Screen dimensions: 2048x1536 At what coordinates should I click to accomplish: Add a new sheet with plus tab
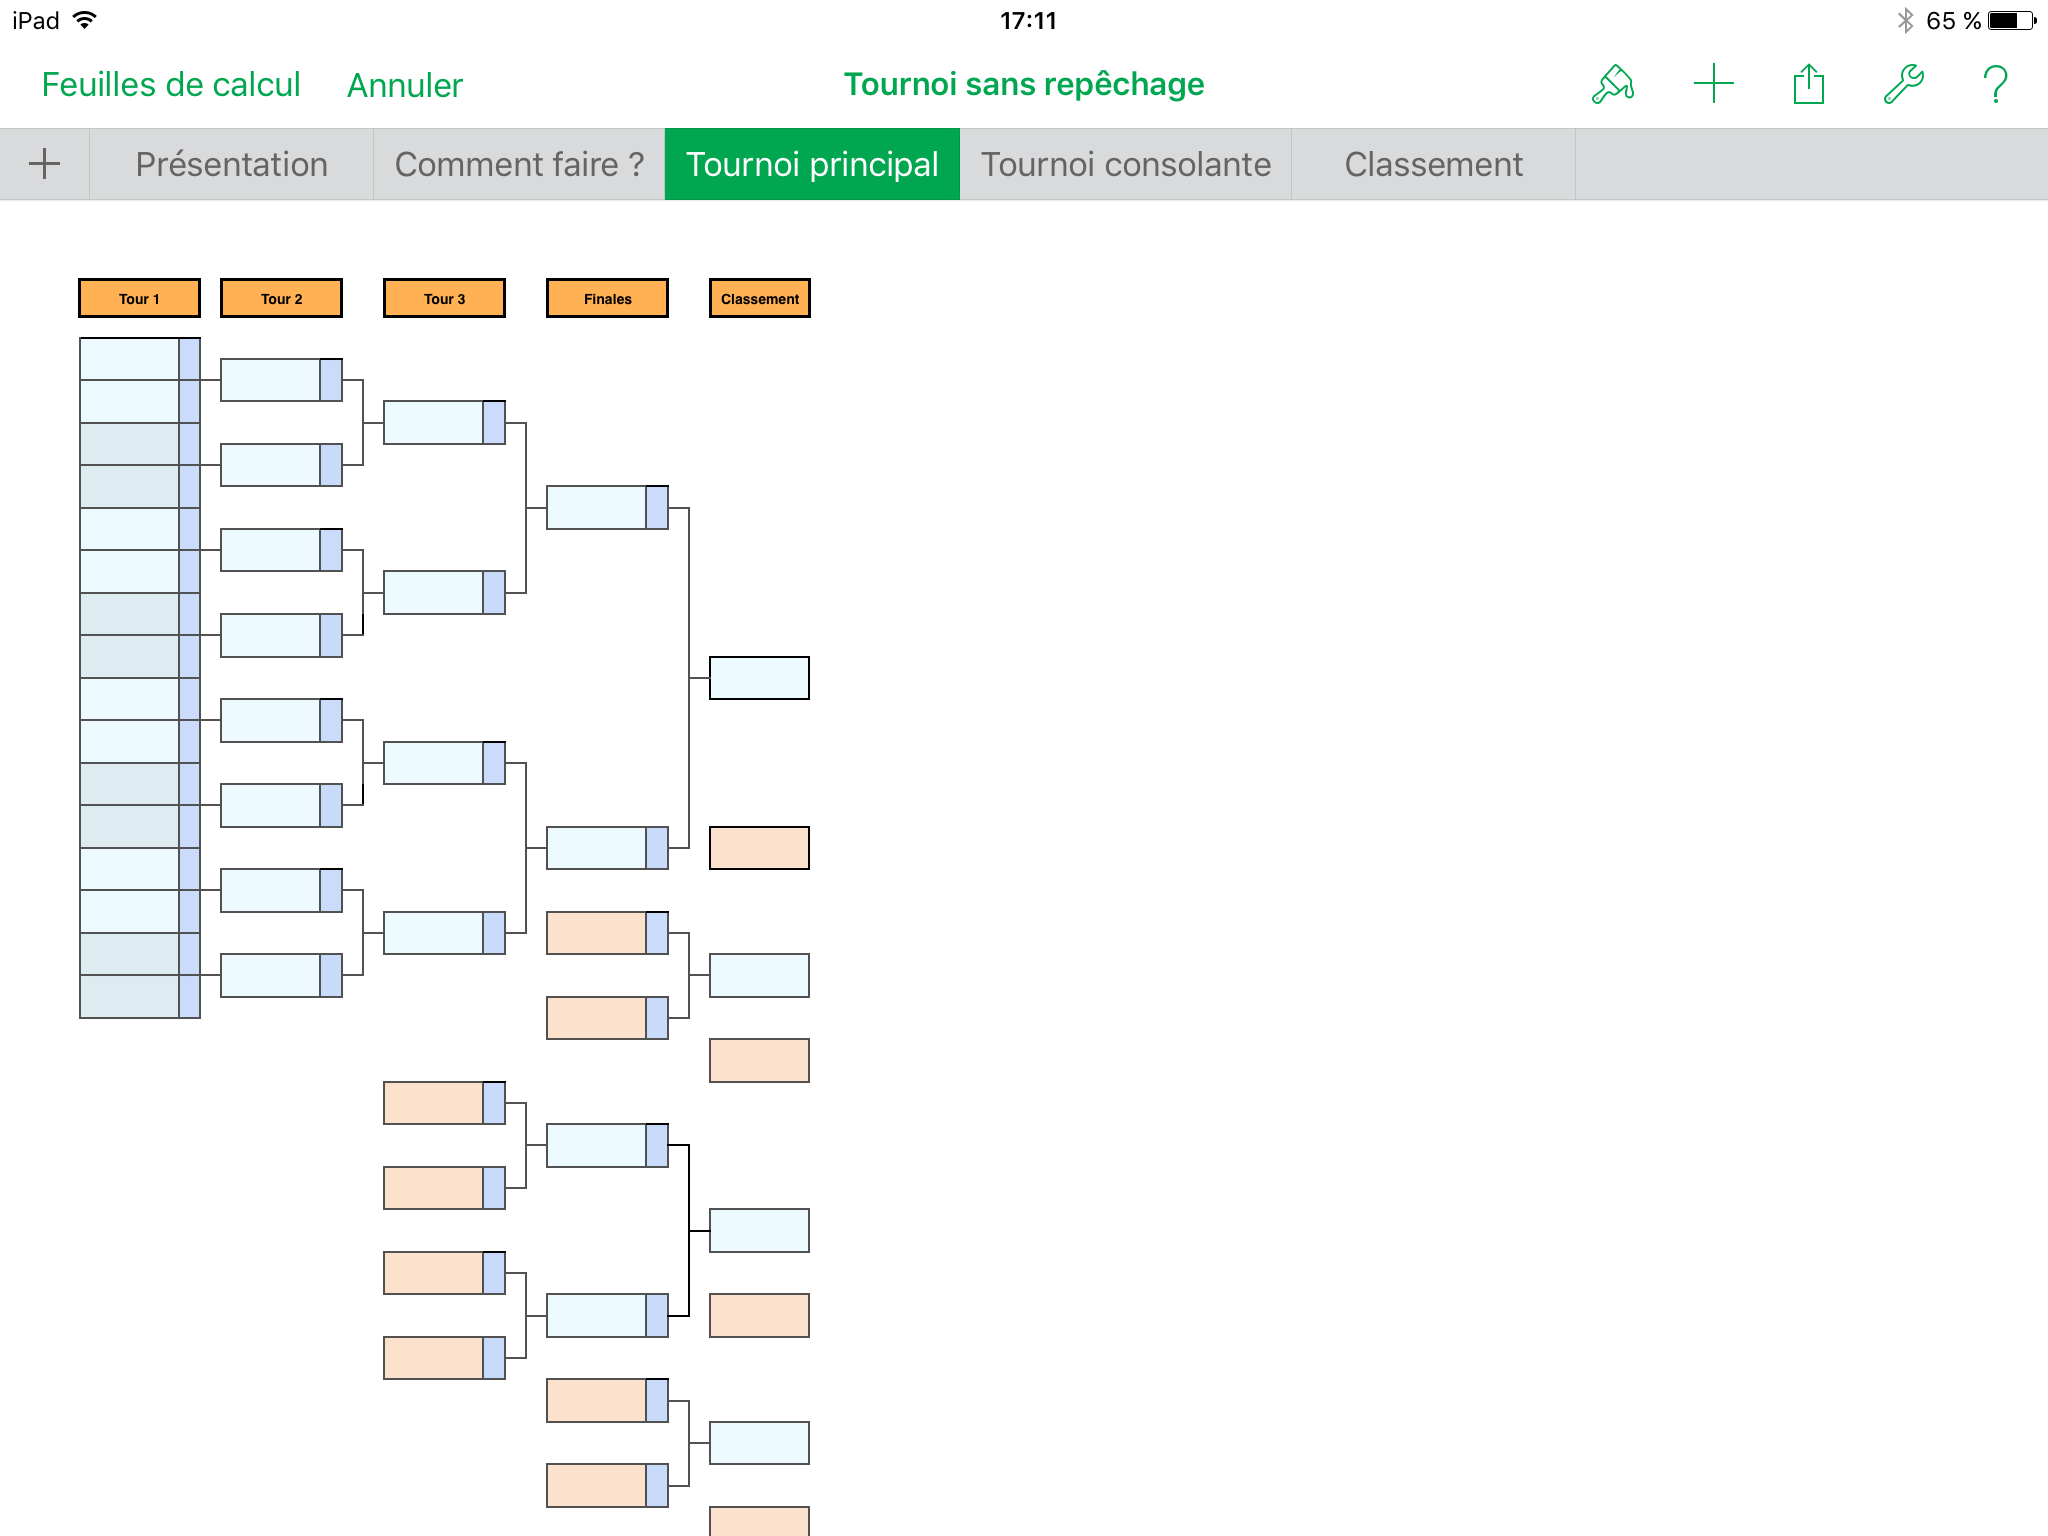44,164
